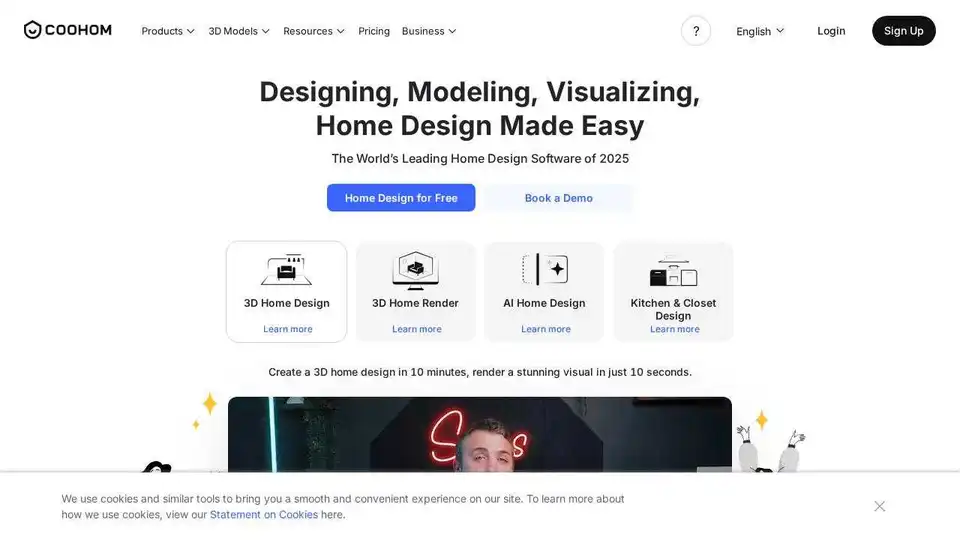Open the Statement on Cookies link
This screenshot has height=540, width=960.
(x=264, y=515)
